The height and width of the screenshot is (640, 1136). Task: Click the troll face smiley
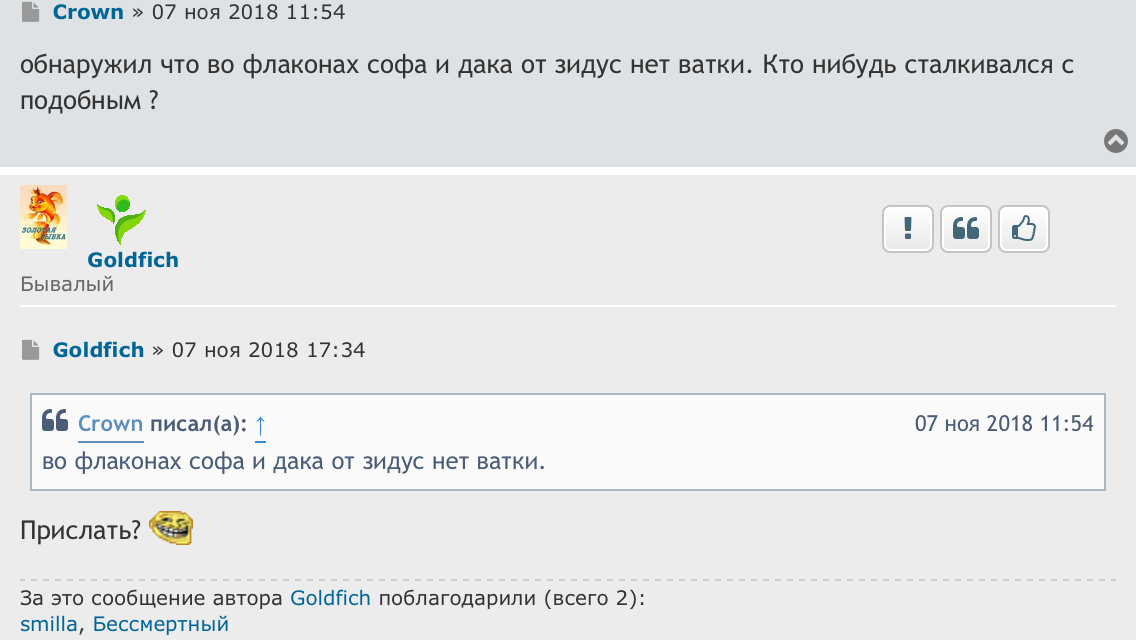click(171, 527)
